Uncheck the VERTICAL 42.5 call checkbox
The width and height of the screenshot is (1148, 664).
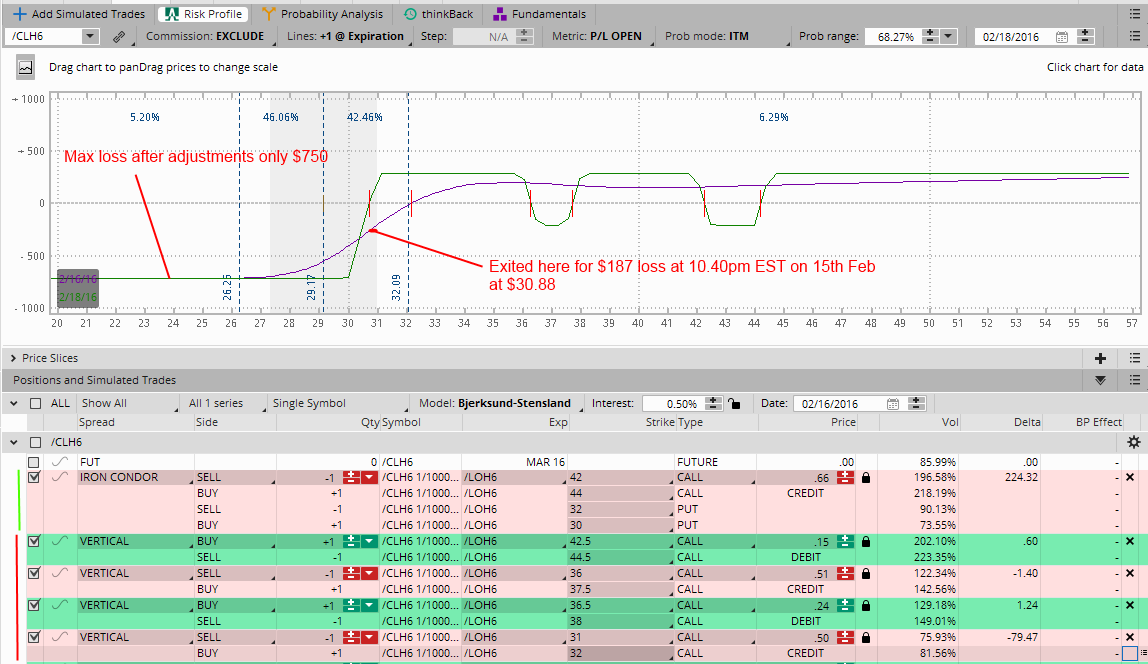click(x=34, y=542)
